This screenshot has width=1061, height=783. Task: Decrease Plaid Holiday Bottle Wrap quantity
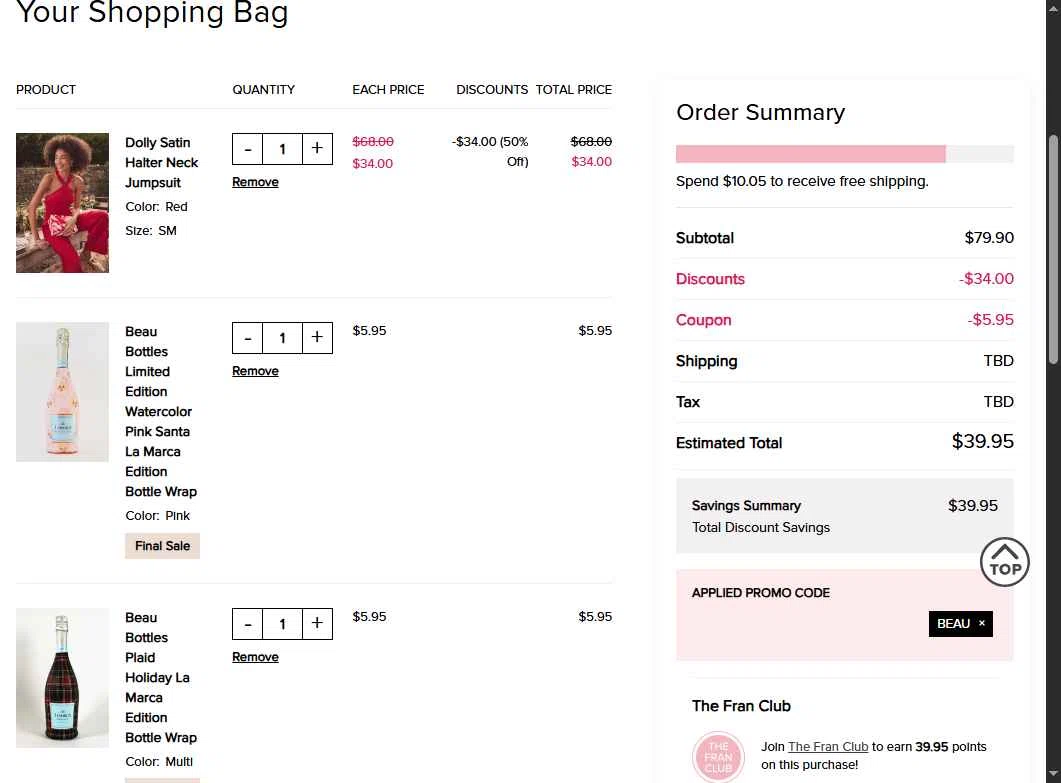coord(248,624)
